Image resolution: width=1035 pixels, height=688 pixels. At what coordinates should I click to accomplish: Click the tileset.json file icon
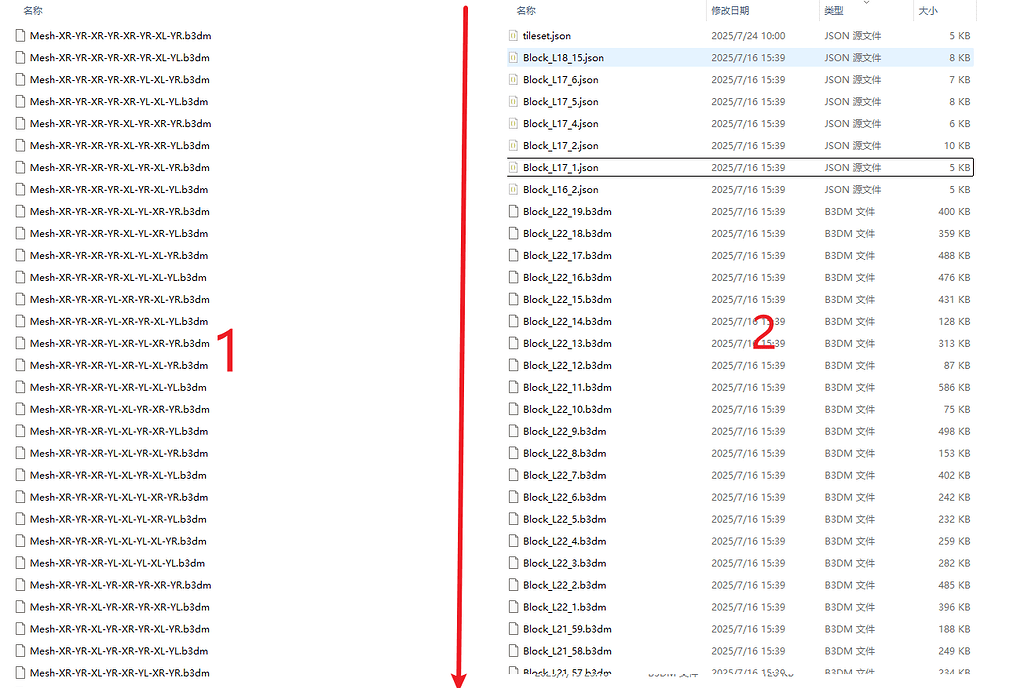click(x=514, y=36)
